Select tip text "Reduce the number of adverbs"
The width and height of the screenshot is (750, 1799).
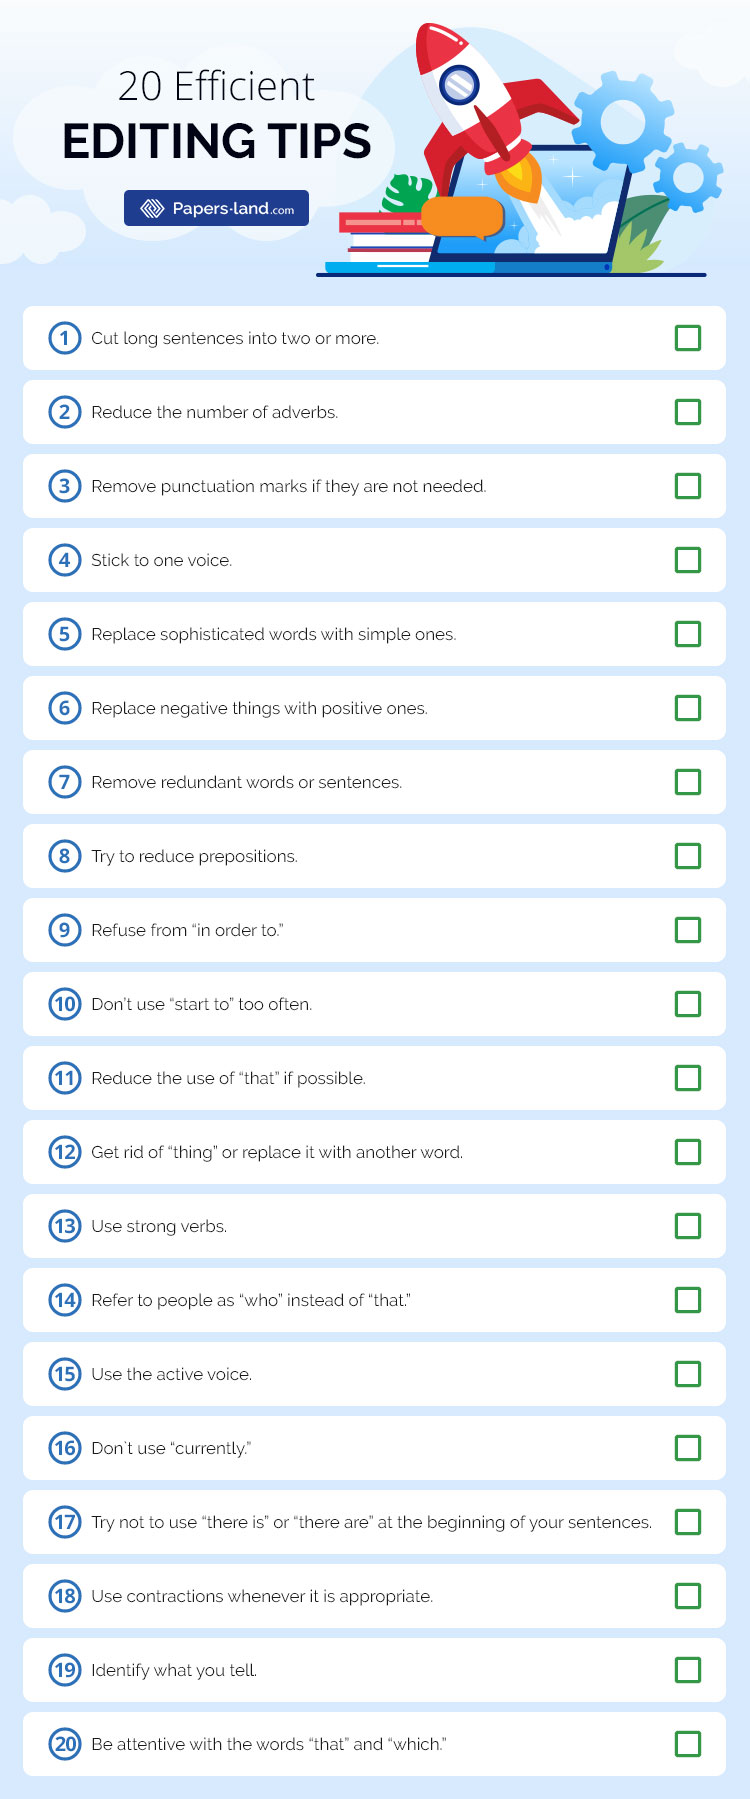tap(215, 412)
